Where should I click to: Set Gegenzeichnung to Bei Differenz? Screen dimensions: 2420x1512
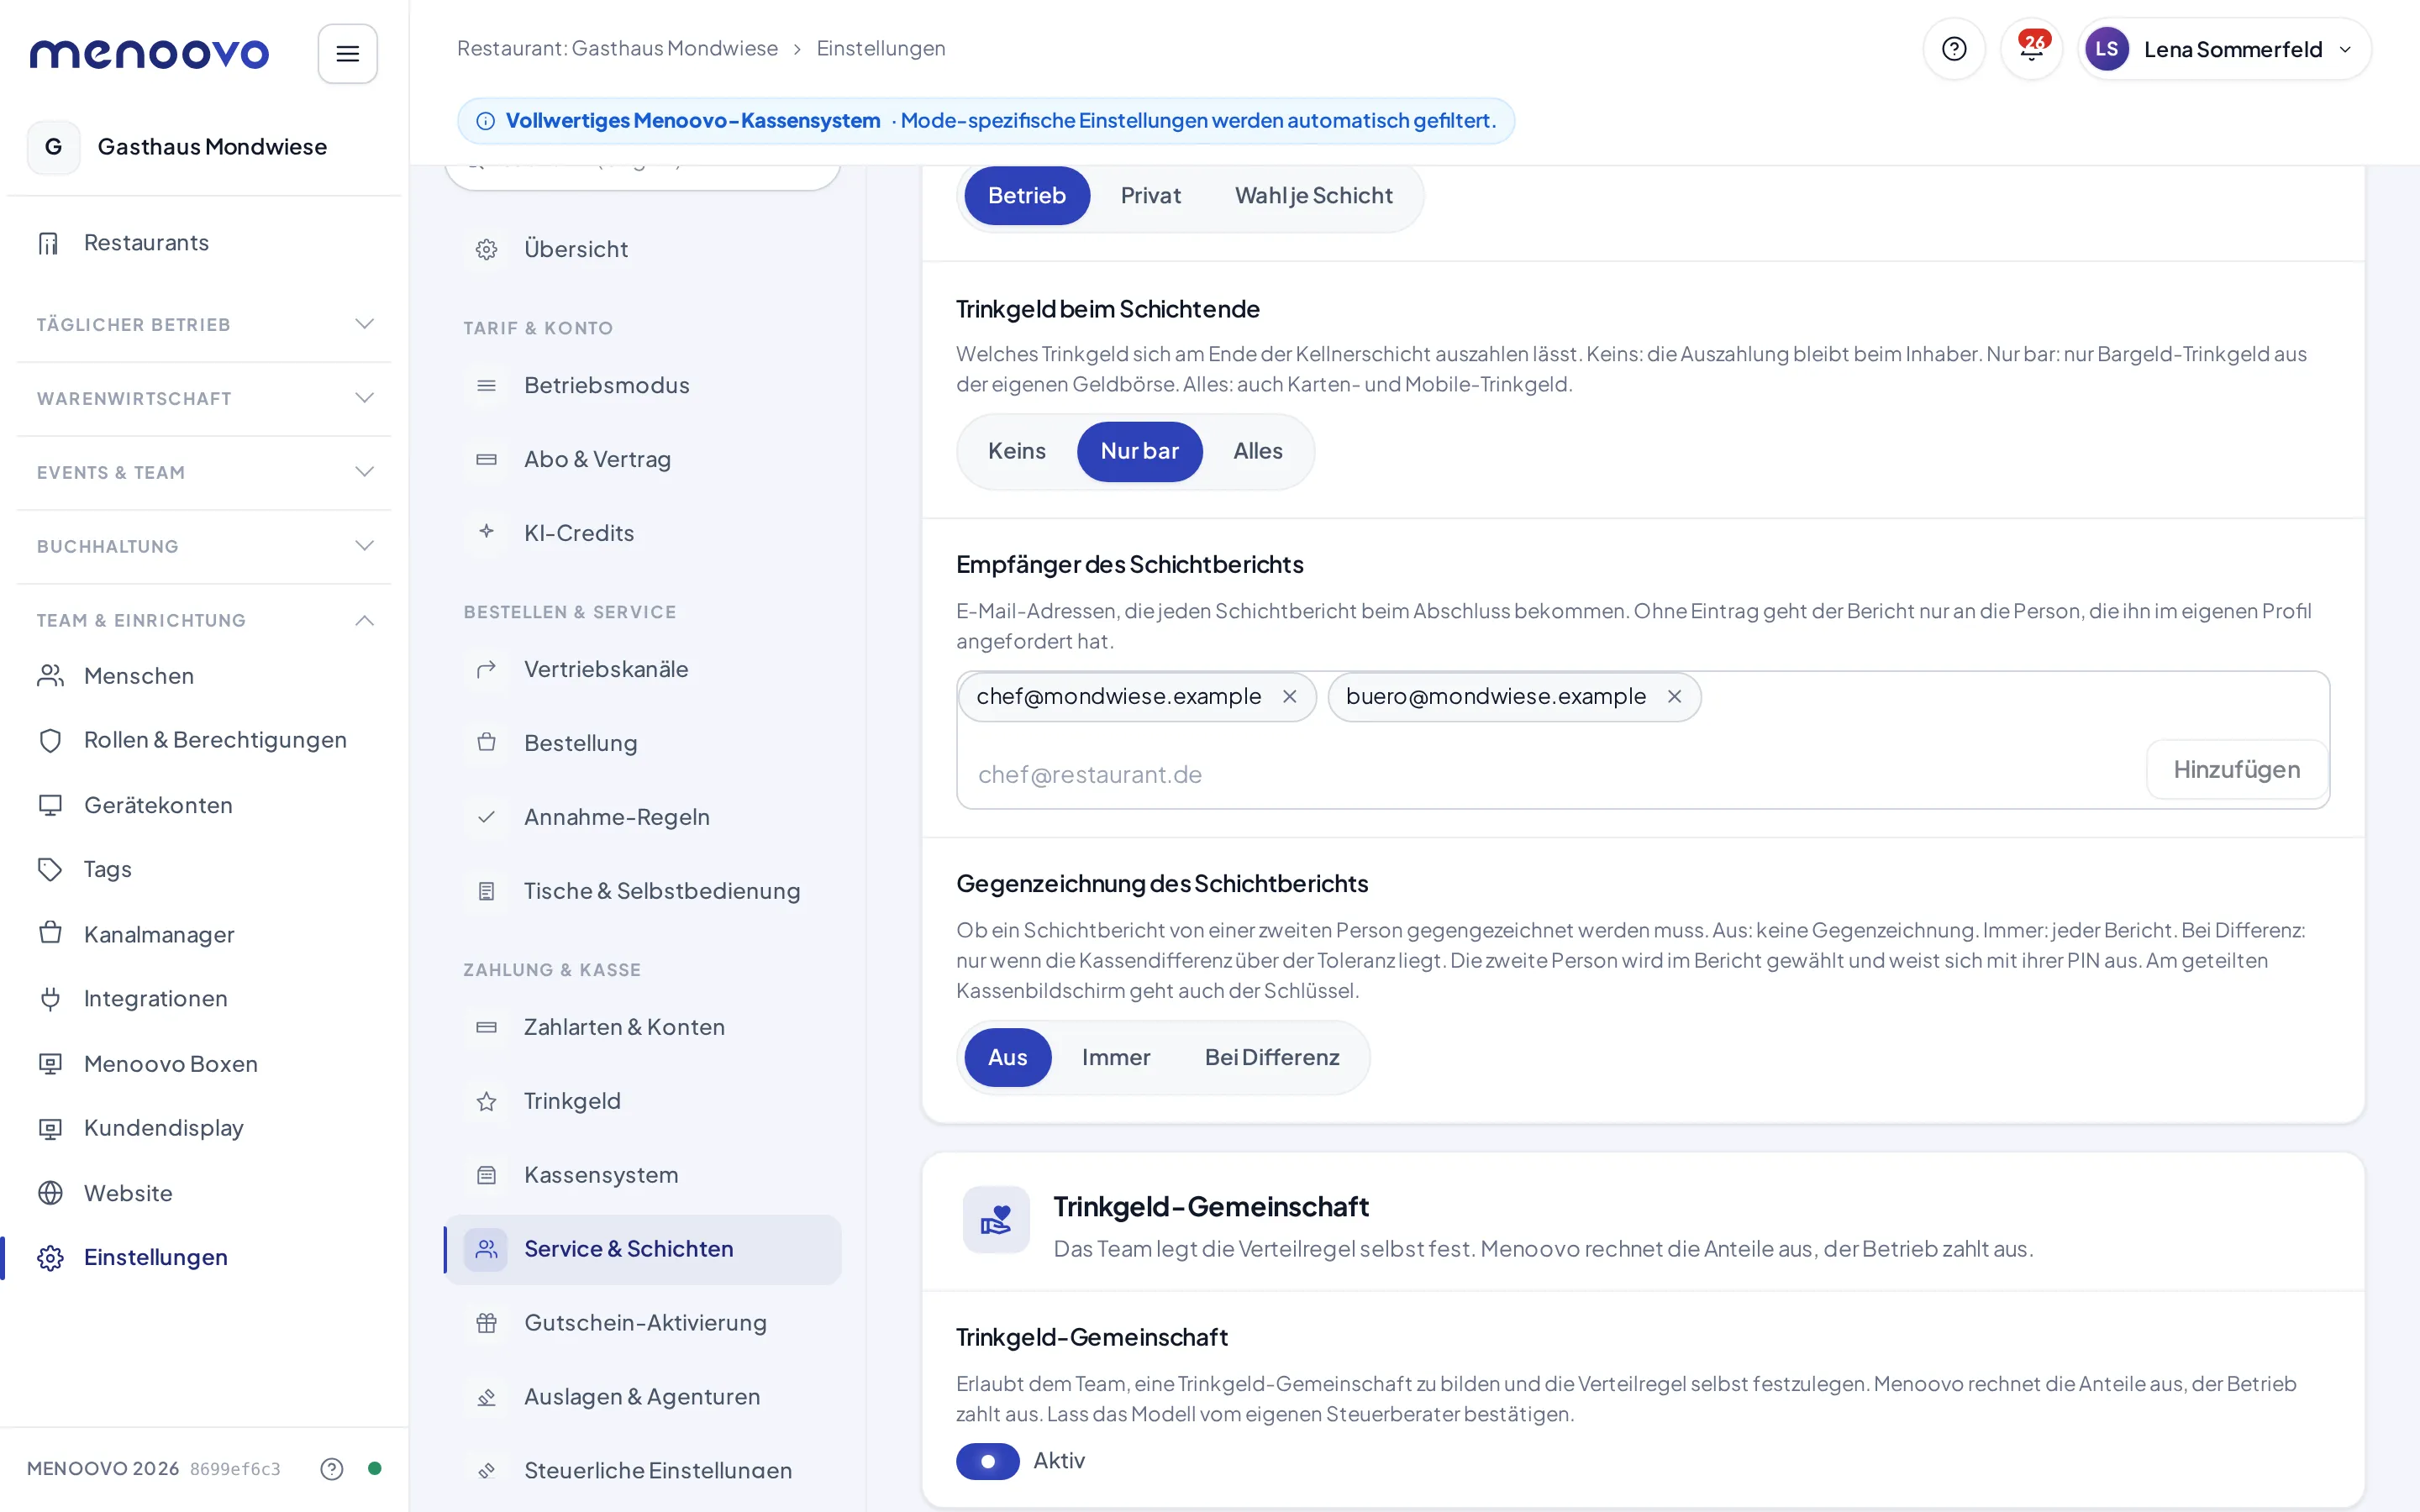click(1272, 1057)
